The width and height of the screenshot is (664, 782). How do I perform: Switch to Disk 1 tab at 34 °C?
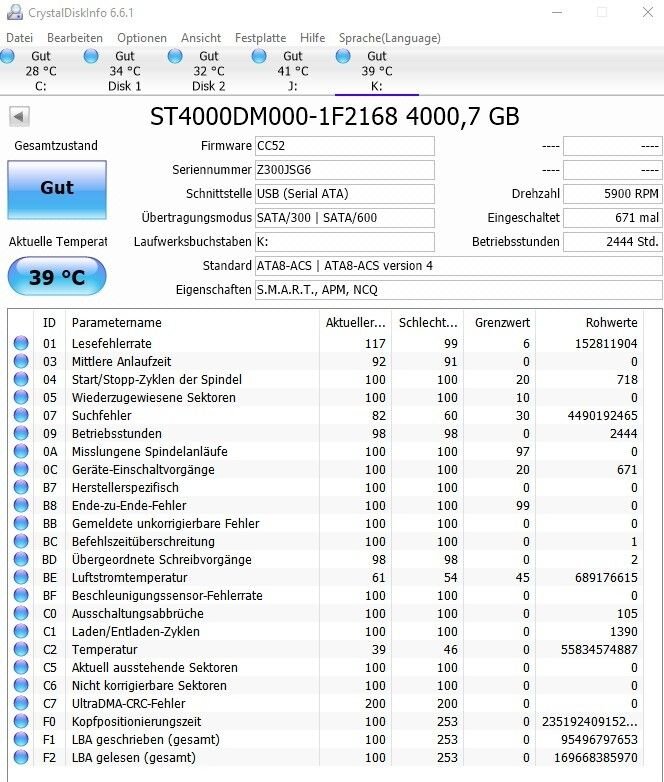125,71
